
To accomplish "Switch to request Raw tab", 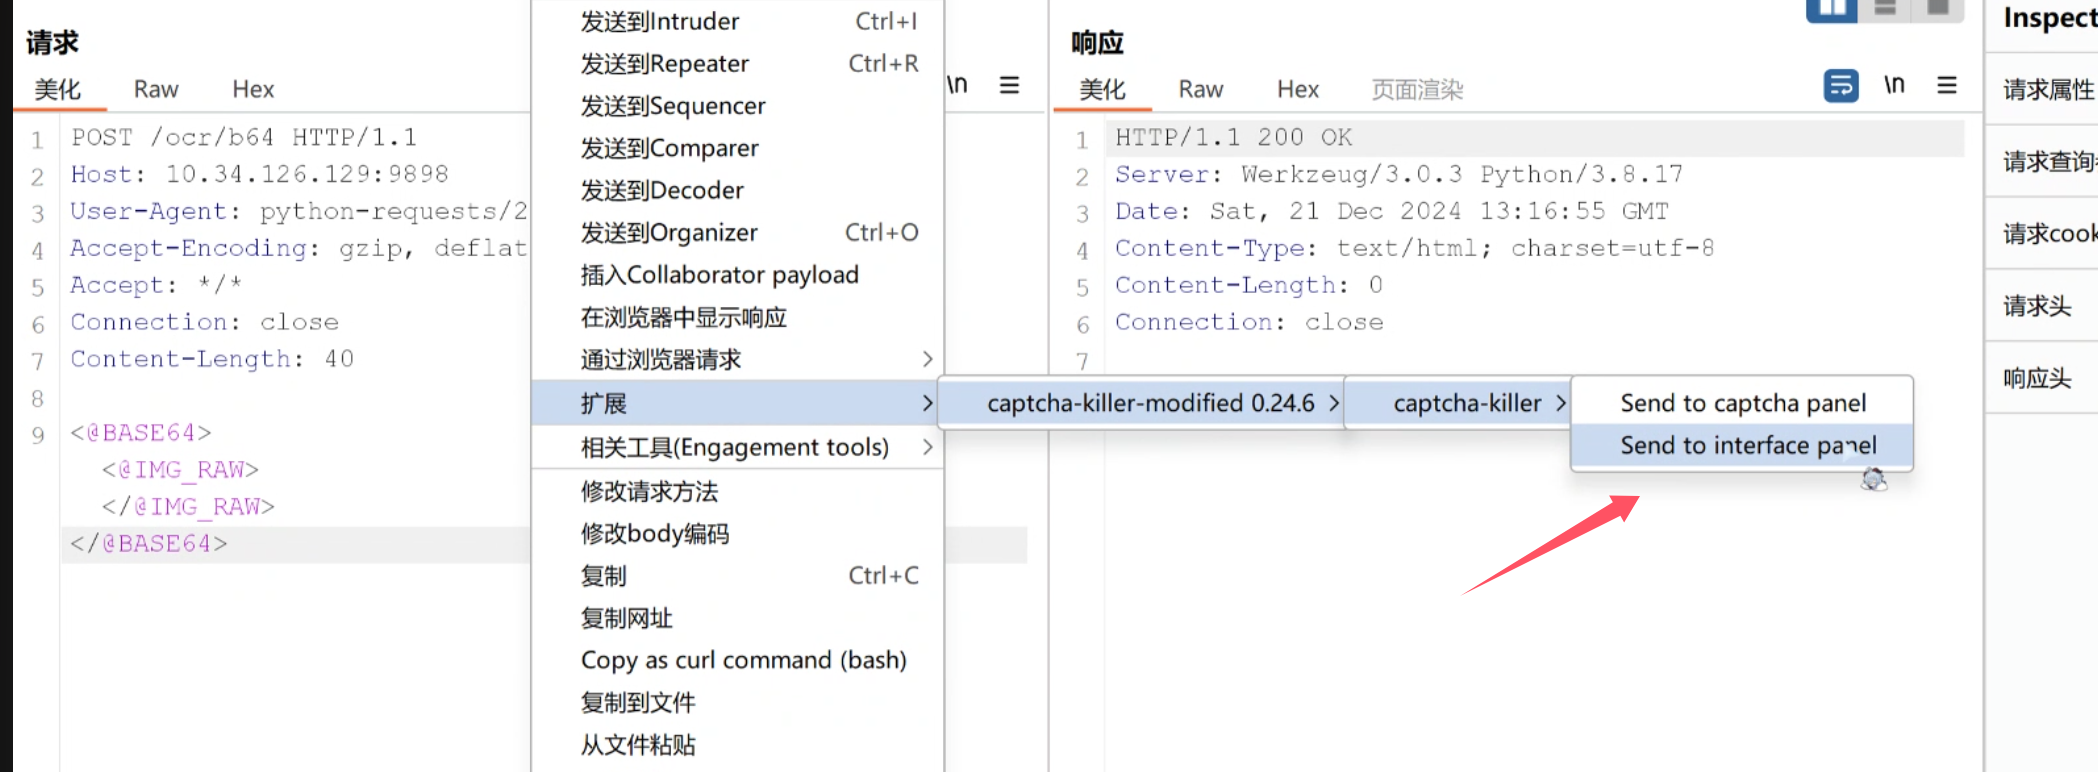I will coord(156,89).
